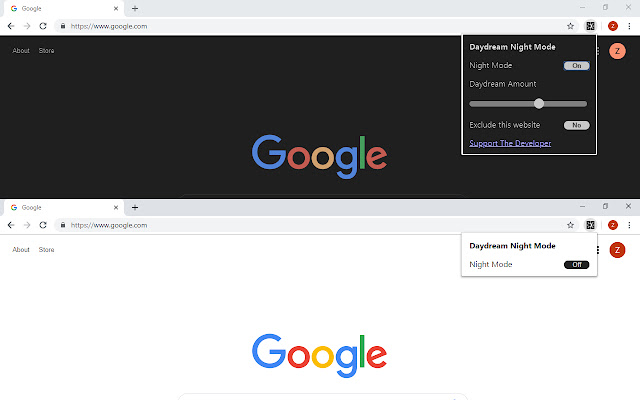This screenshot has height=400, width=640.
Task: Restore down the top browser window
Action: tap(605, 7)
